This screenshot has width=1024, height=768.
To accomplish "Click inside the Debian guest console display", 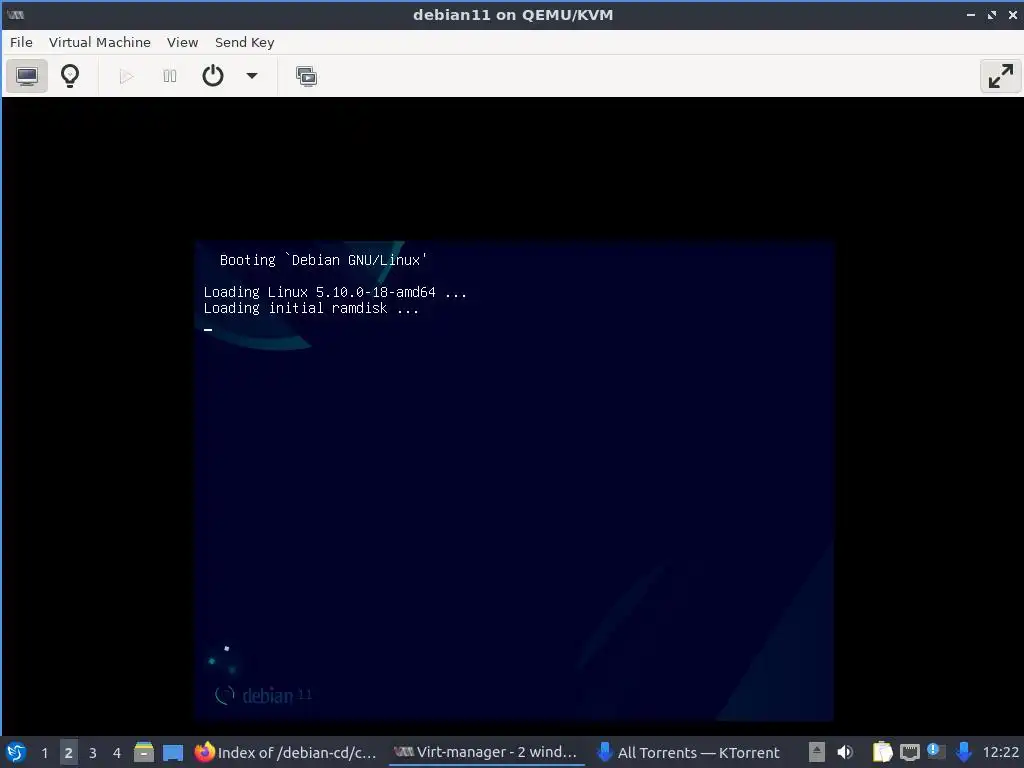I will (514, 481).
